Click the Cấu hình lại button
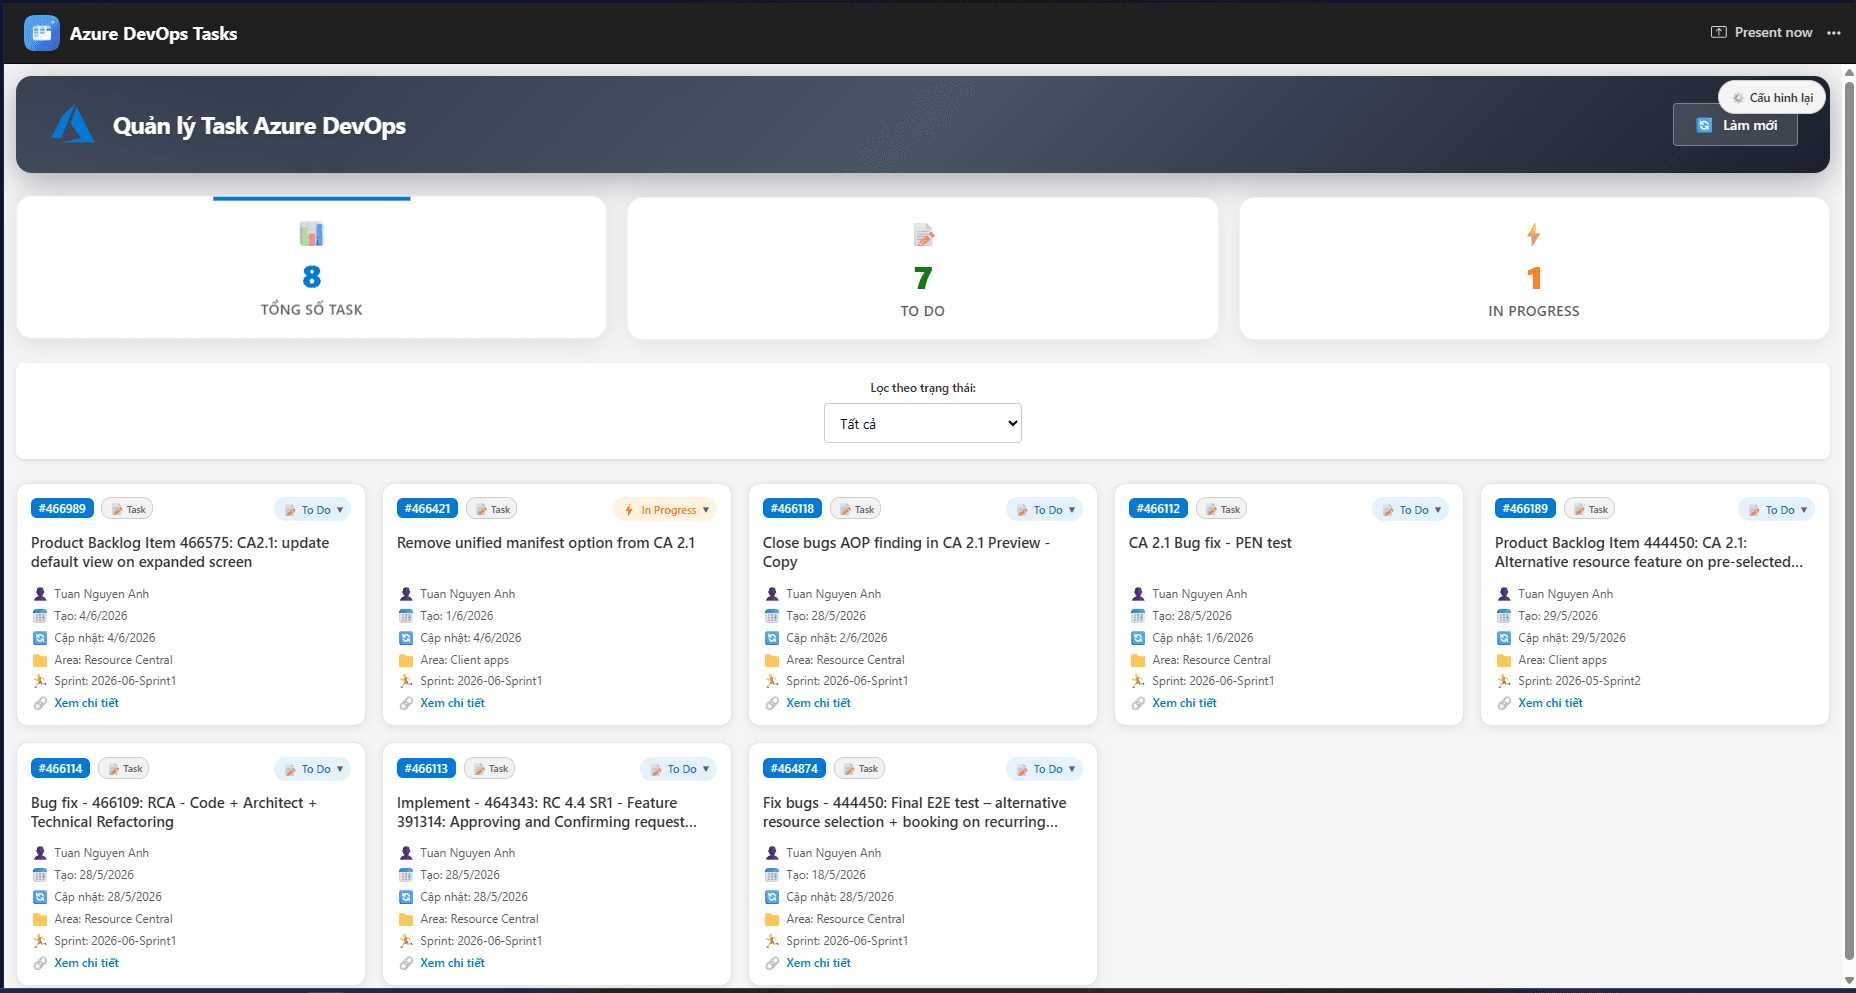This screenshot has height=993, width=1856. (1772, 97)
